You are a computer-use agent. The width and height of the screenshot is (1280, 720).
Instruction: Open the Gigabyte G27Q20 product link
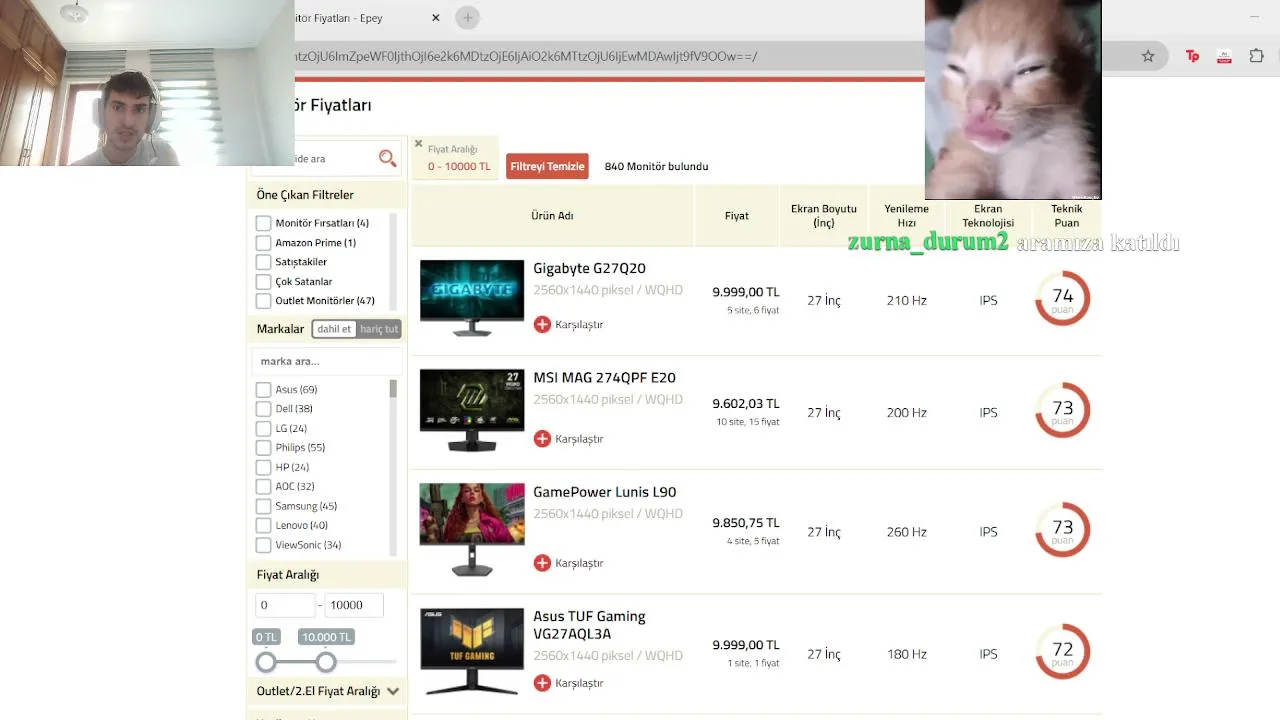coord(589,268)
